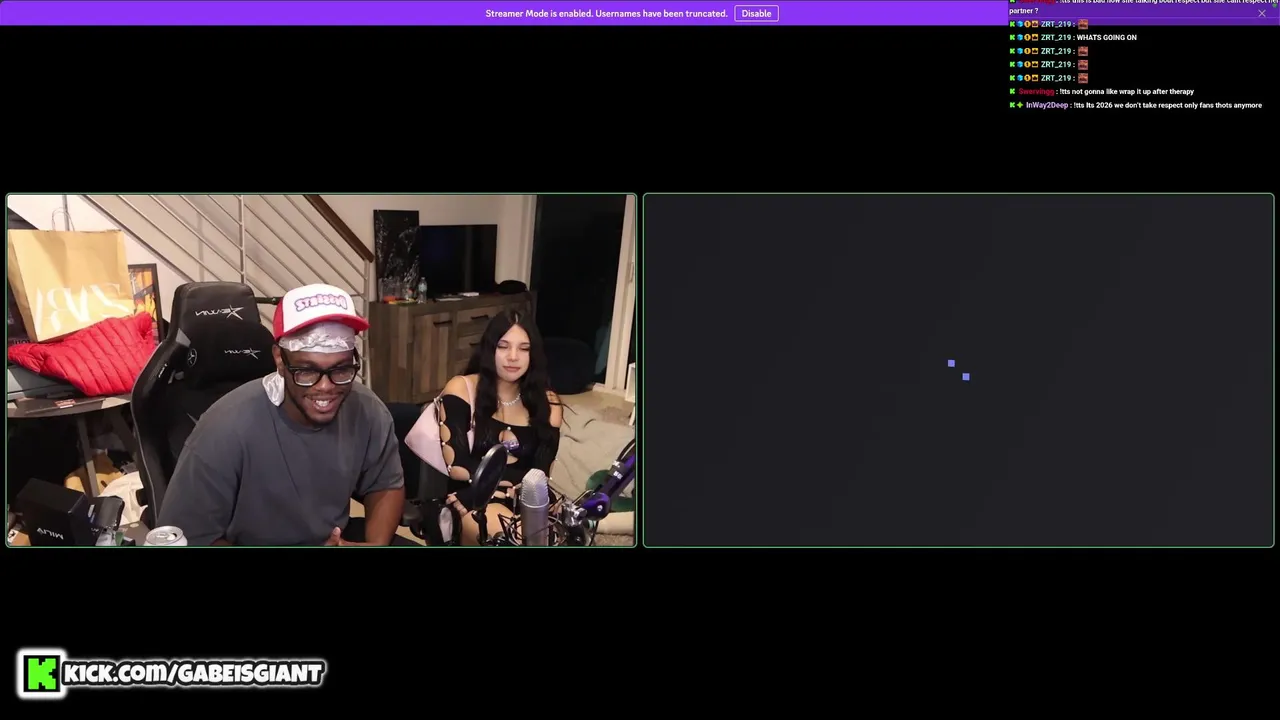This screenshot has width=1280, height=720.
Task: Click the Kick badge beside Swervingg
Action: pos(1012,91)
